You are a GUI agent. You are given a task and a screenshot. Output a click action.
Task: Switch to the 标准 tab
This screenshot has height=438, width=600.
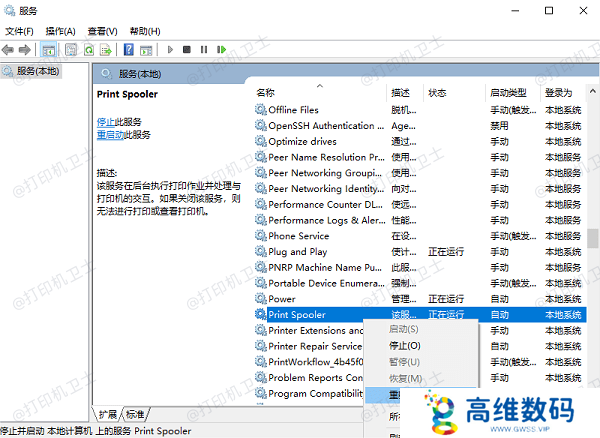click(135, 414)
